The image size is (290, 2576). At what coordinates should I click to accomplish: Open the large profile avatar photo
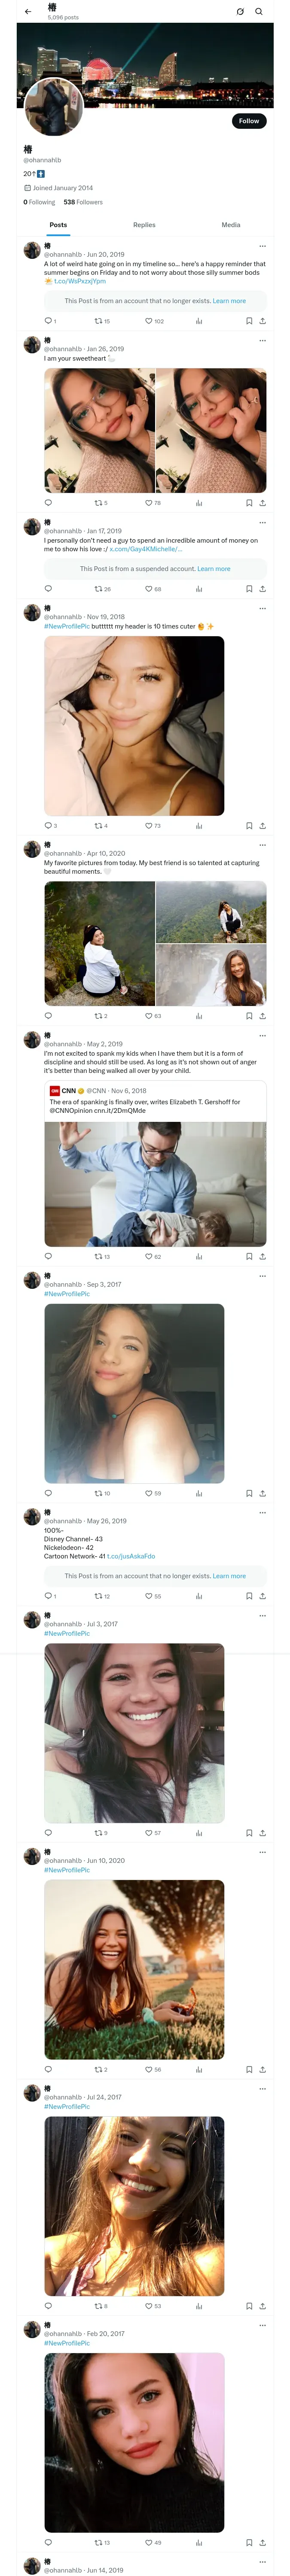pyautogui.click(x=53, y=107)
